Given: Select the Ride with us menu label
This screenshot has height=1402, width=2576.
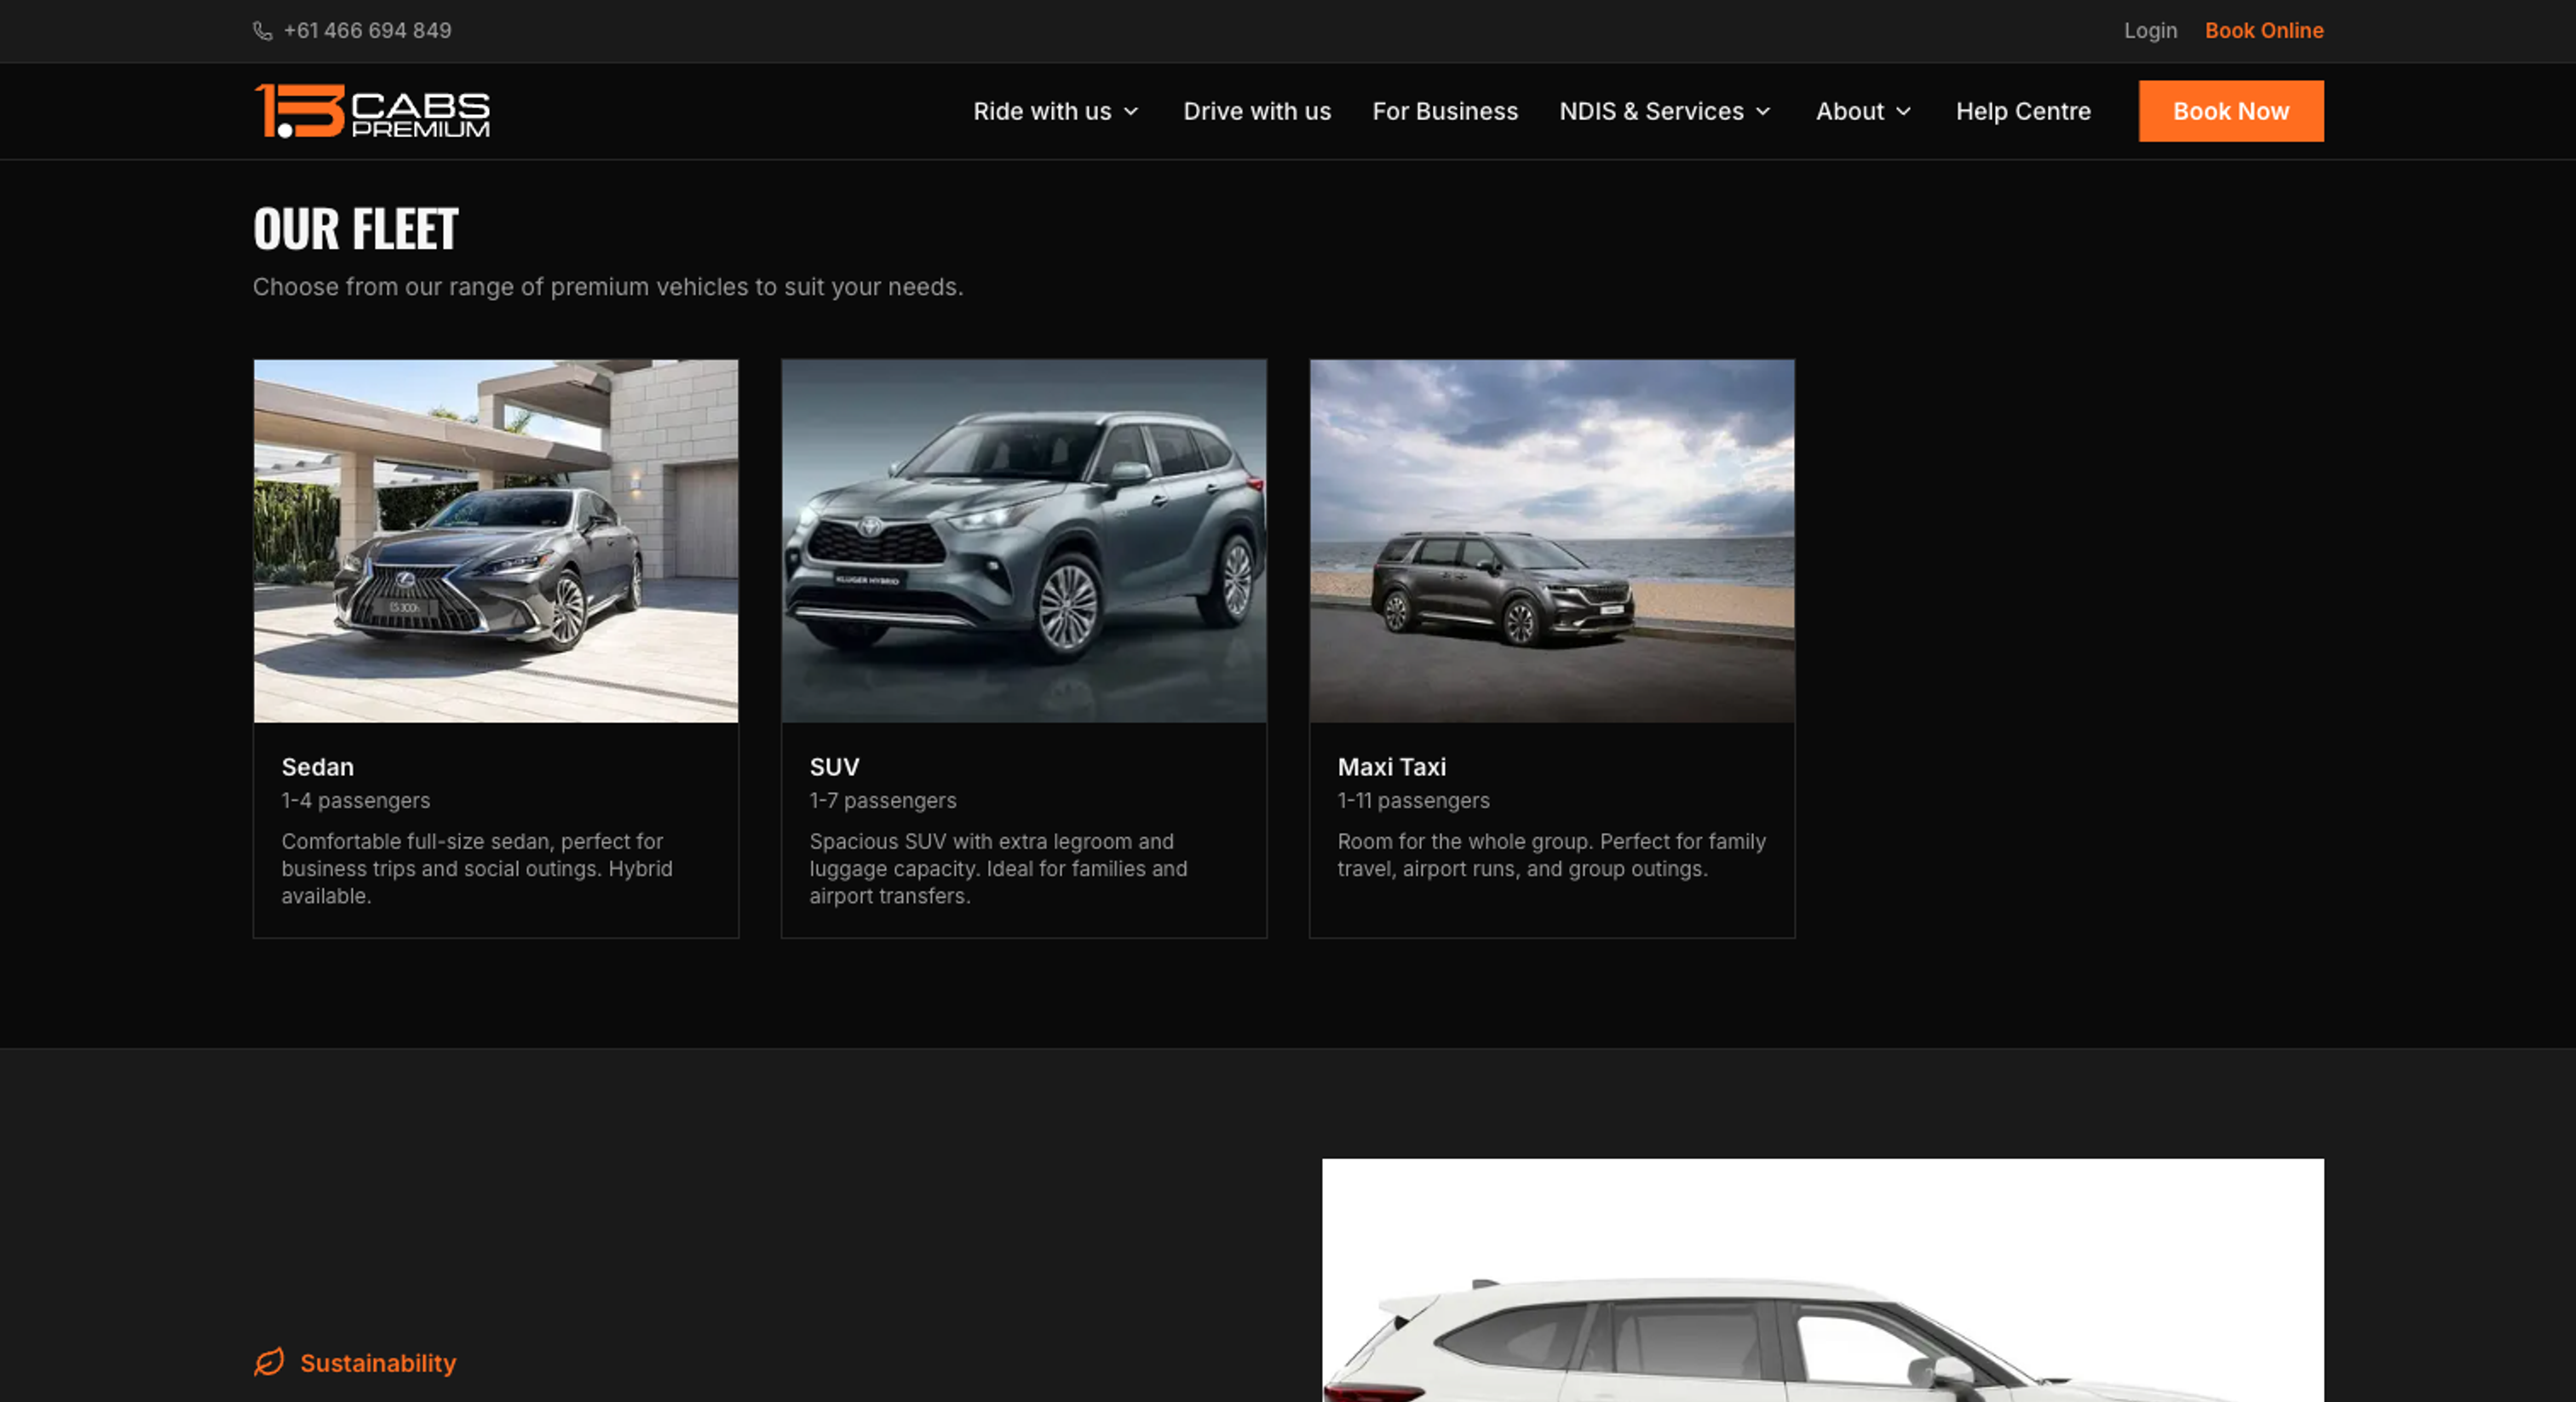Looking at the screenshot, I should click(1042, 111).
